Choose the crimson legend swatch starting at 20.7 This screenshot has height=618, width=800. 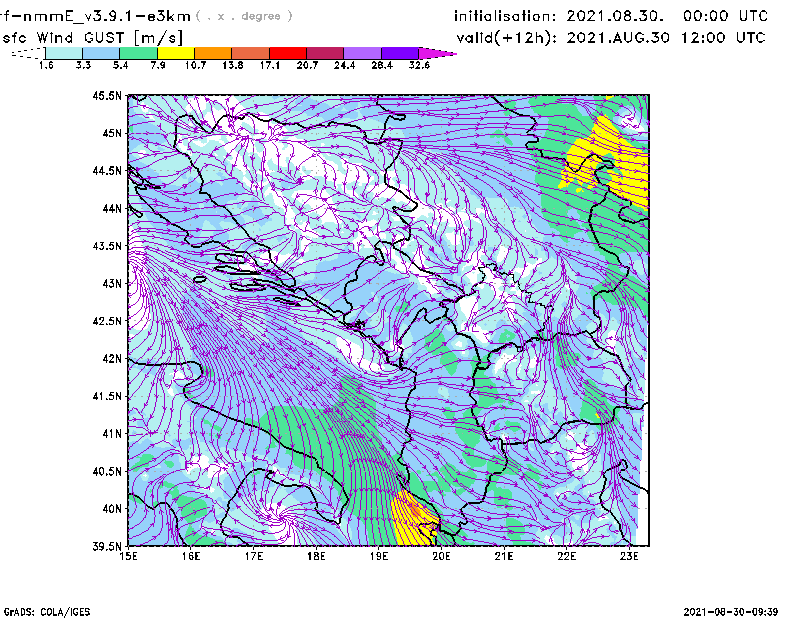point(325,53)
